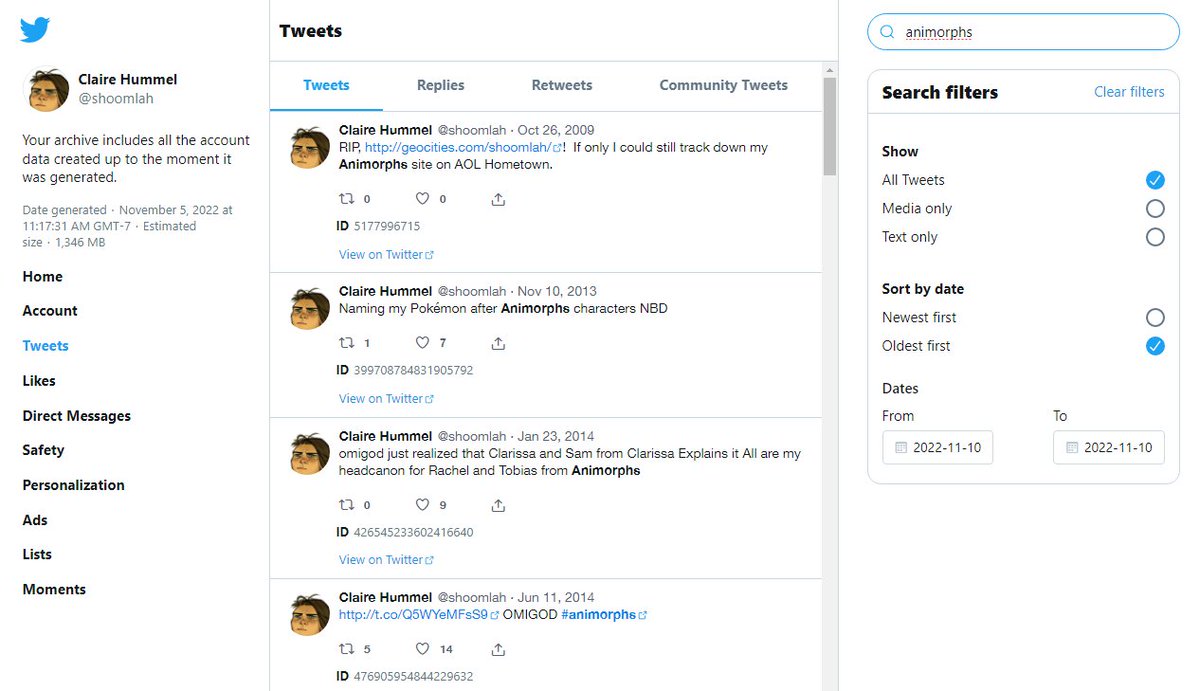Screen dimensions: 1200x691
Task: Sort by Oldest first
Action: [1155, 346]
